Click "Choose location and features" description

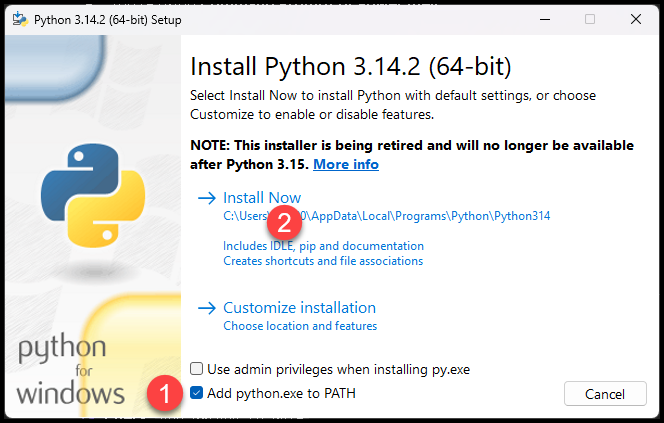300,326
